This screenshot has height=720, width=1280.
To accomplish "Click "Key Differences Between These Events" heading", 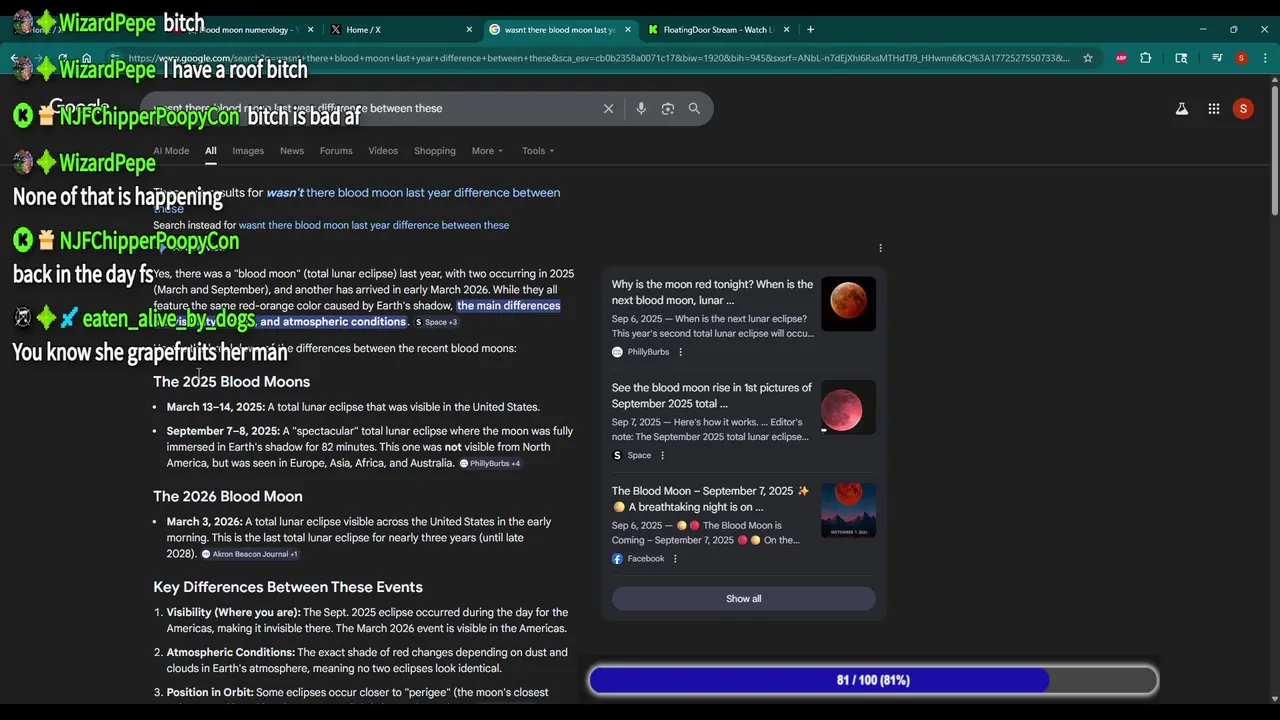I will coord(288,587).
